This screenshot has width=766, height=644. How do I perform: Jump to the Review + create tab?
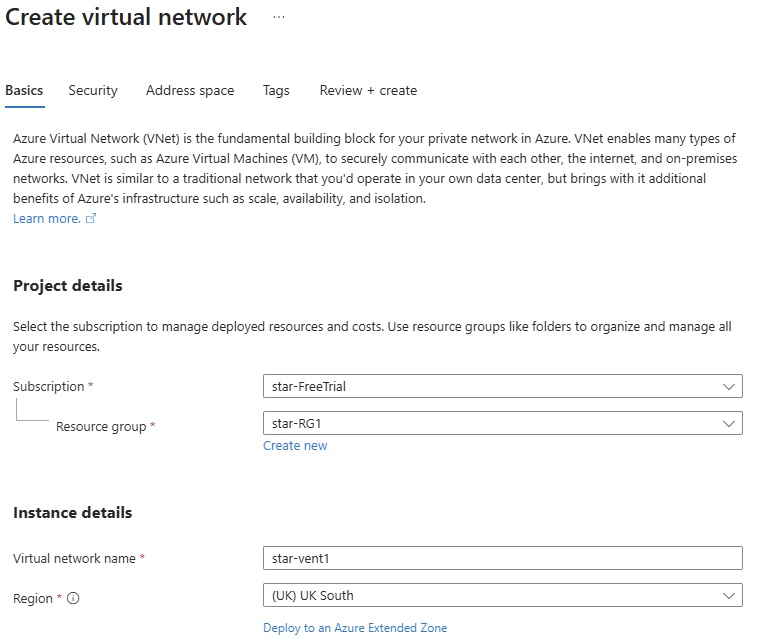point(368,90)
